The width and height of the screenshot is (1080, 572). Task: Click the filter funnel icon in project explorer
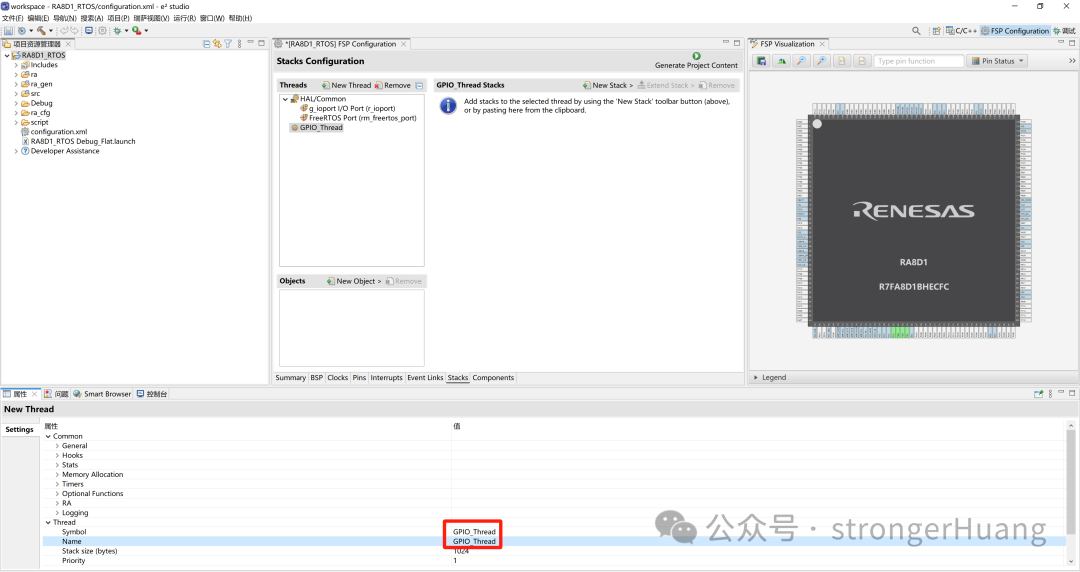pos(228,43)
